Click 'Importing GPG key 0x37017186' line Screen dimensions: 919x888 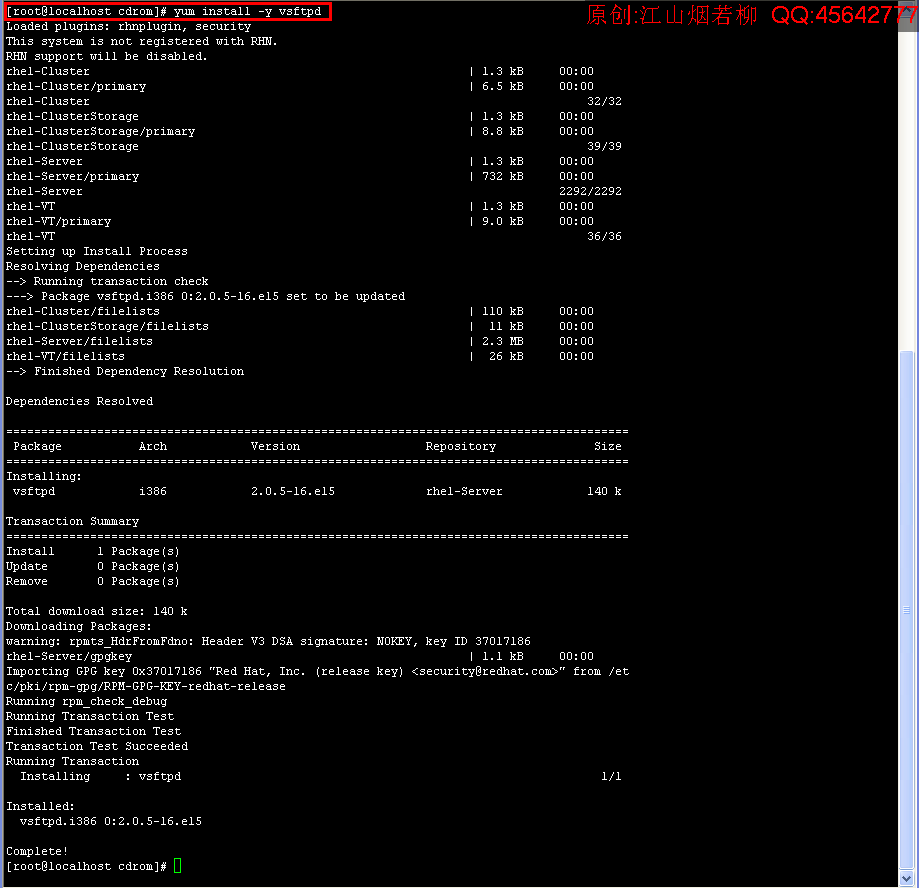[317, 672]
